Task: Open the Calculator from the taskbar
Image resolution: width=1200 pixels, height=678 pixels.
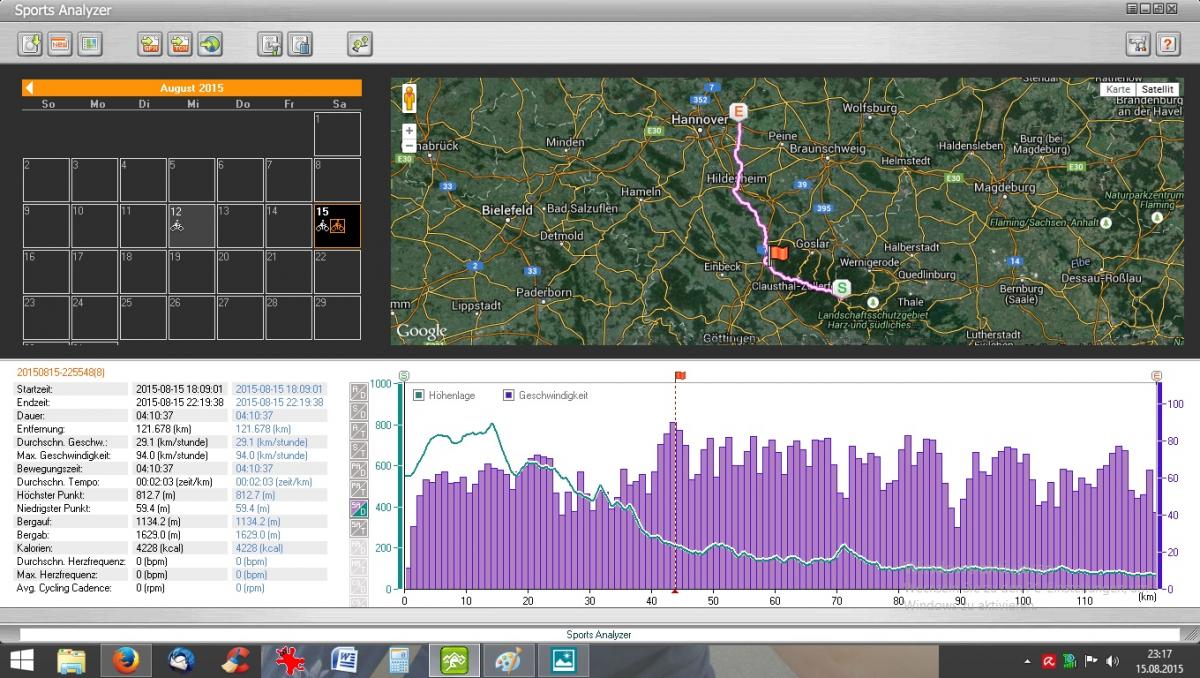Action: coord(399,660)
